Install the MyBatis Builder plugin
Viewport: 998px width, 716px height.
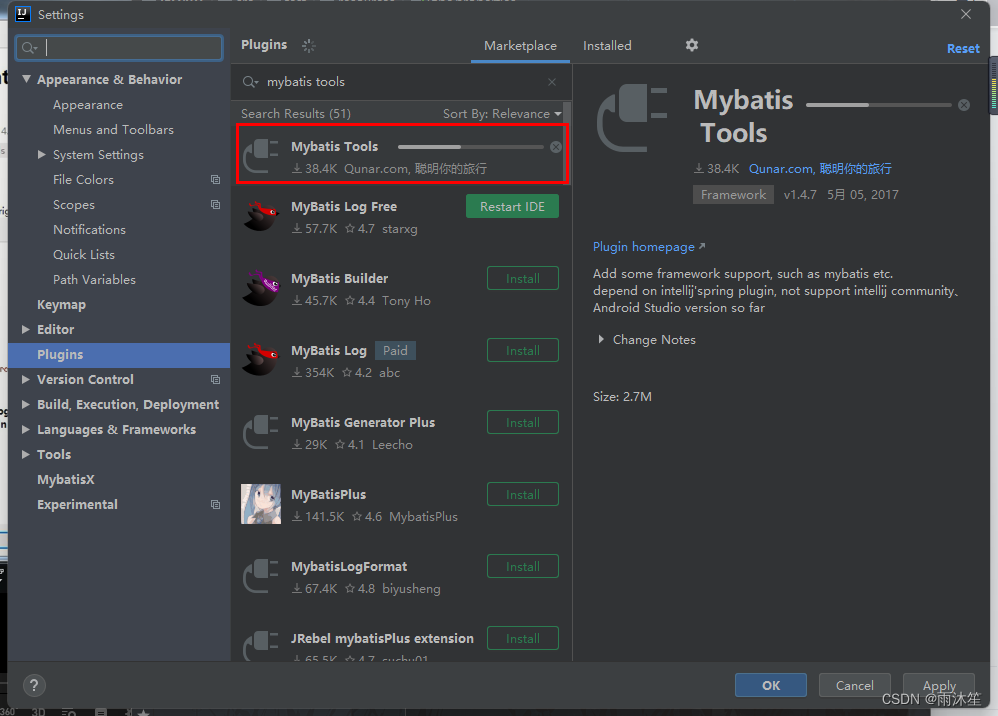click(x=523, y=278)
